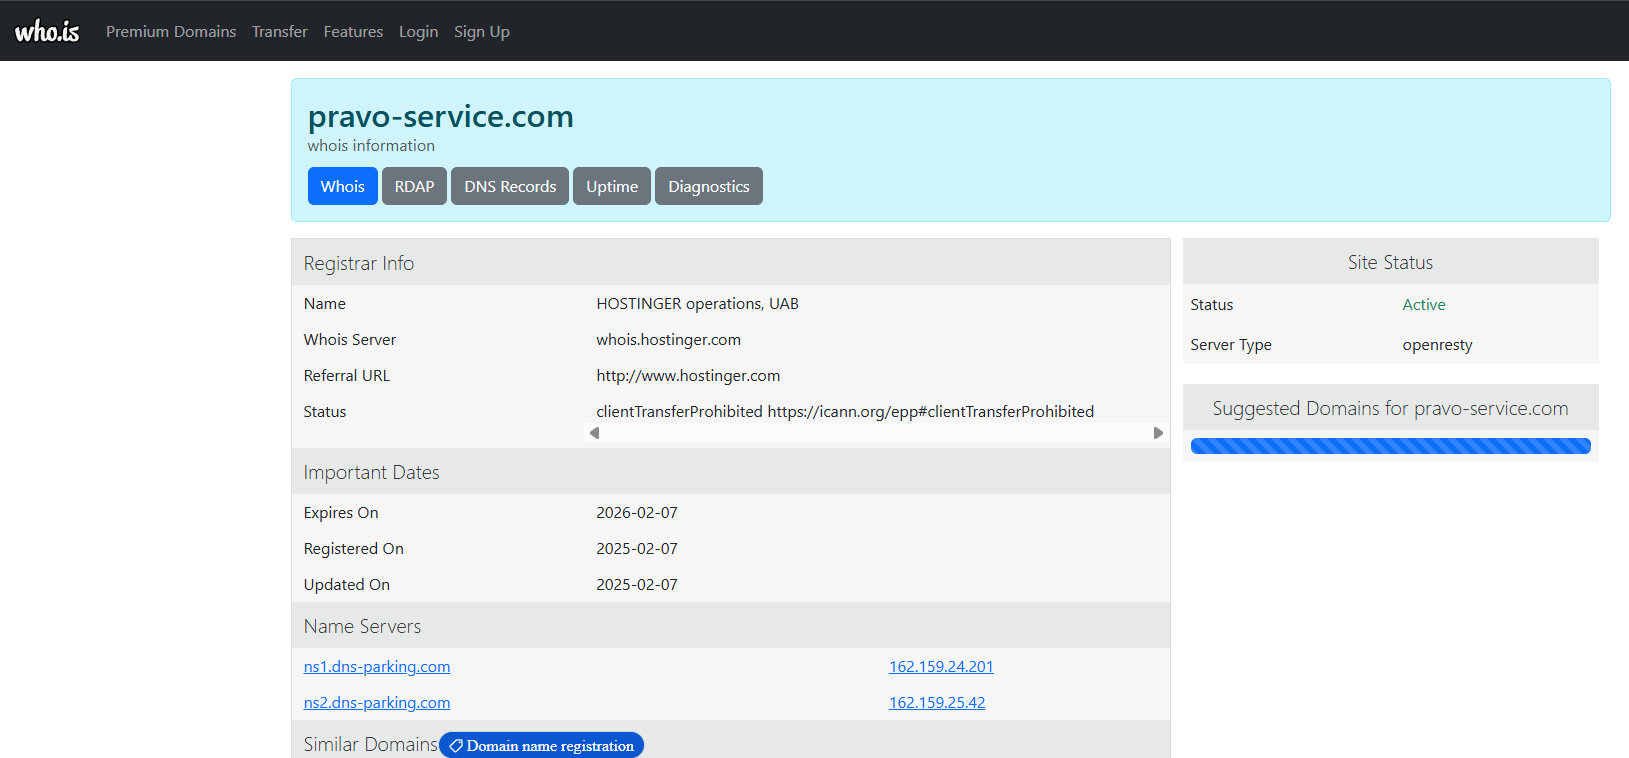Click Sign Up in the navigation bar
Viewport: 1629px width, 758px height.
pos(482,32)
